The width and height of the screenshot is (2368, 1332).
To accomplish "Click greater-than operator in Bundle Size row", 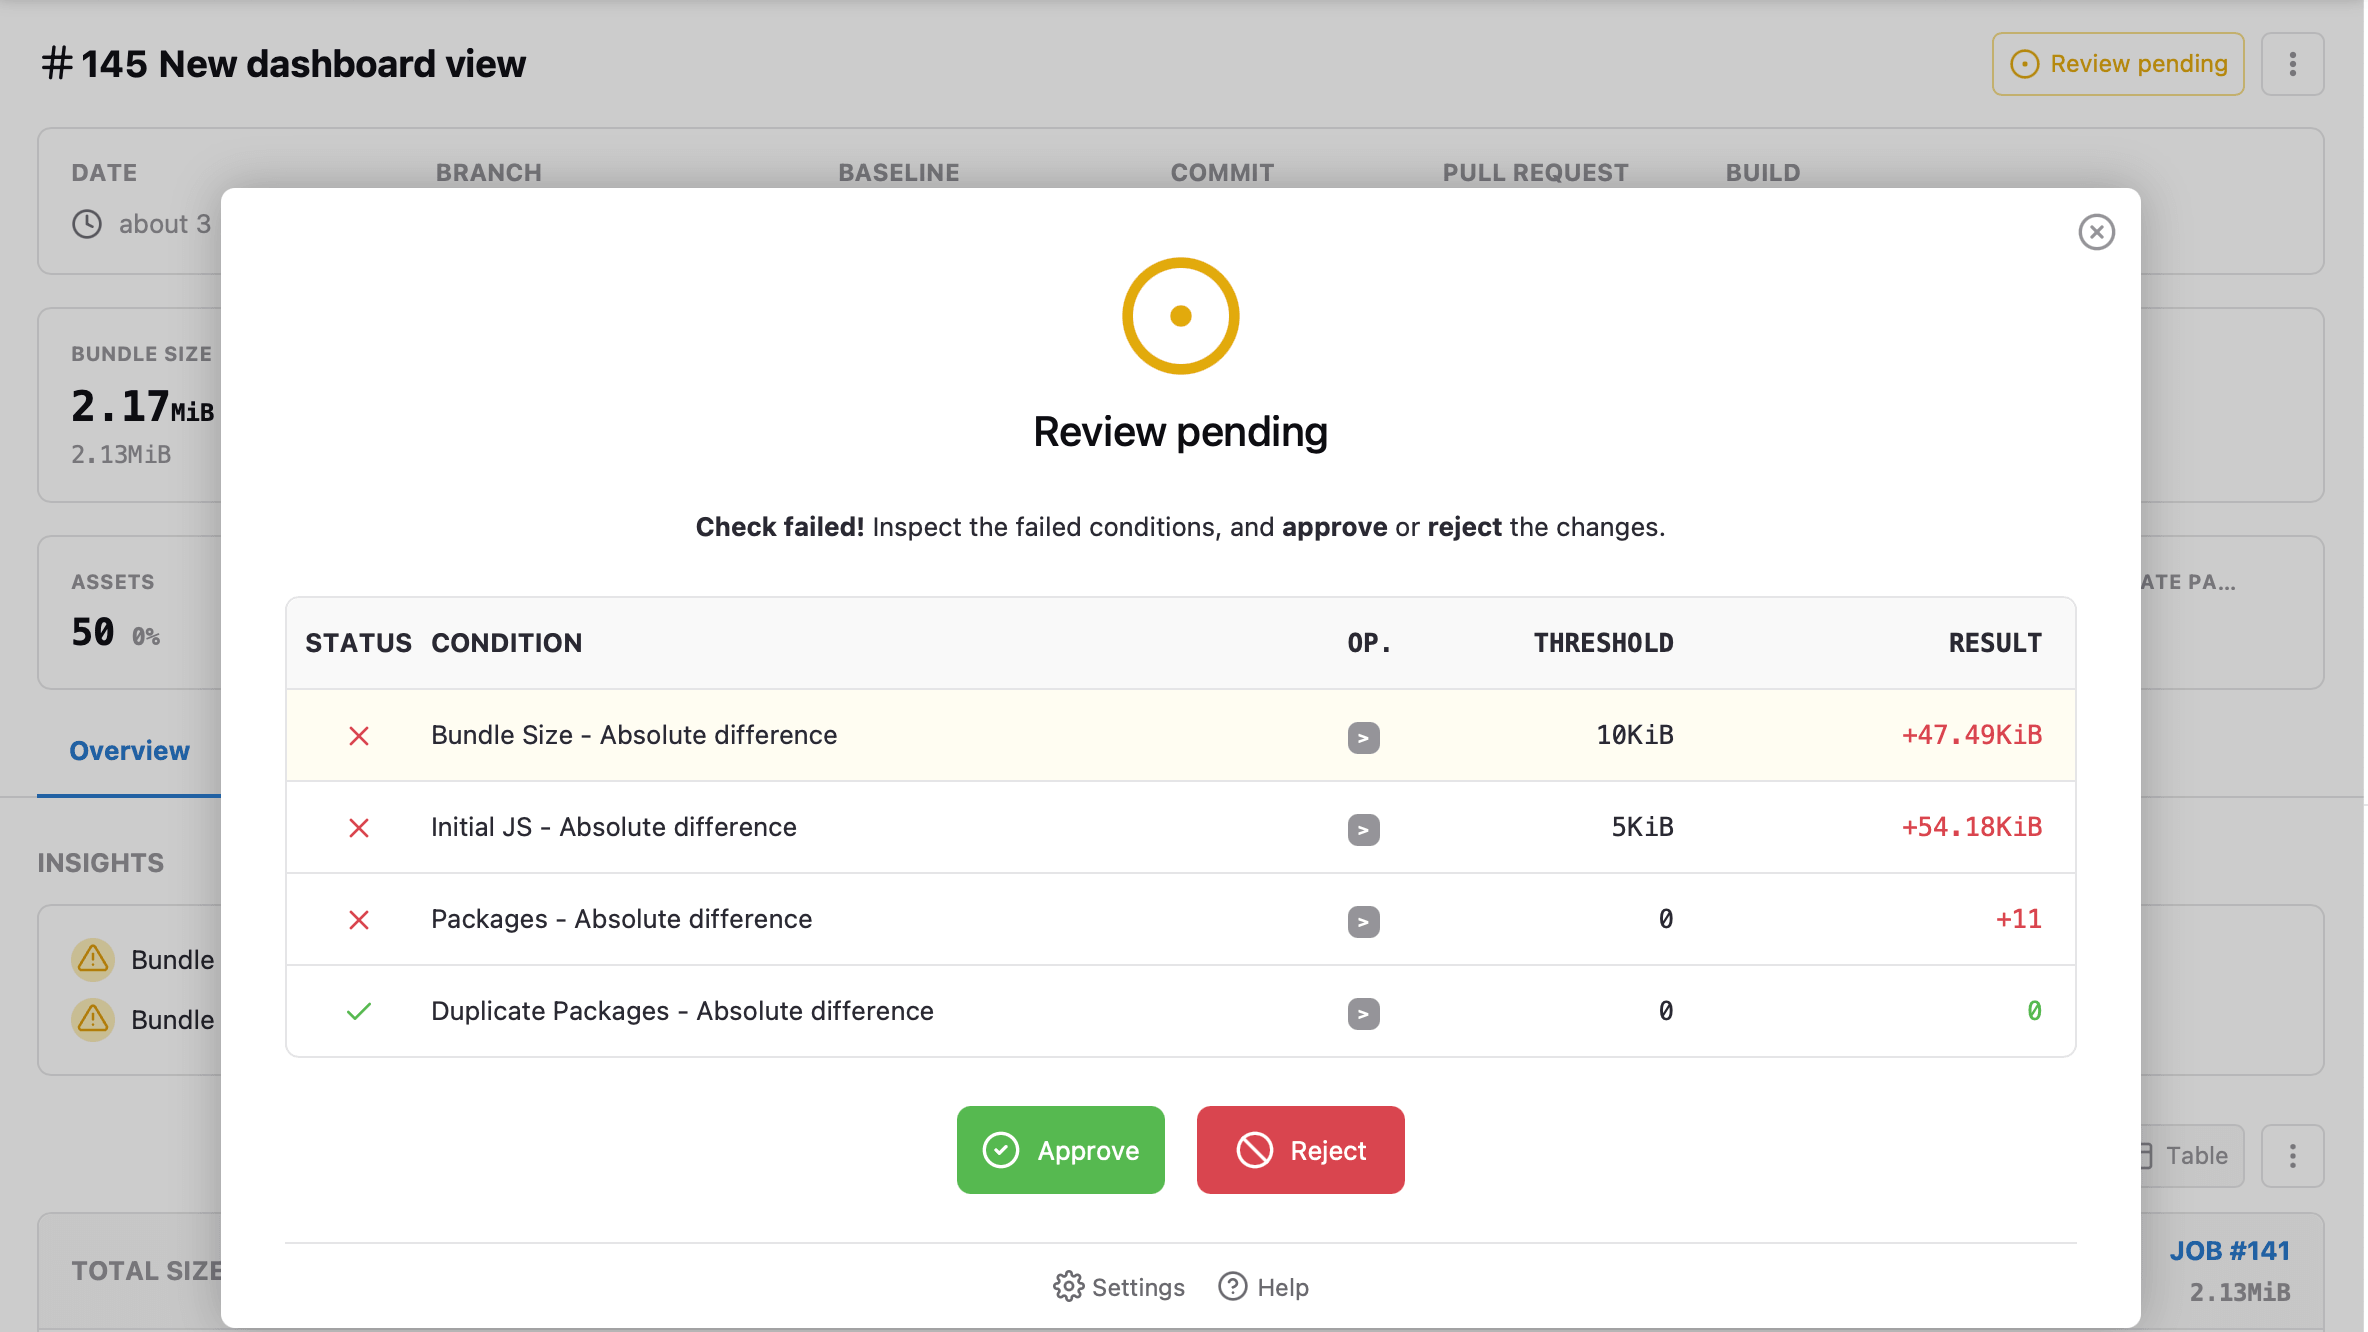I will tap(1363, 738).
